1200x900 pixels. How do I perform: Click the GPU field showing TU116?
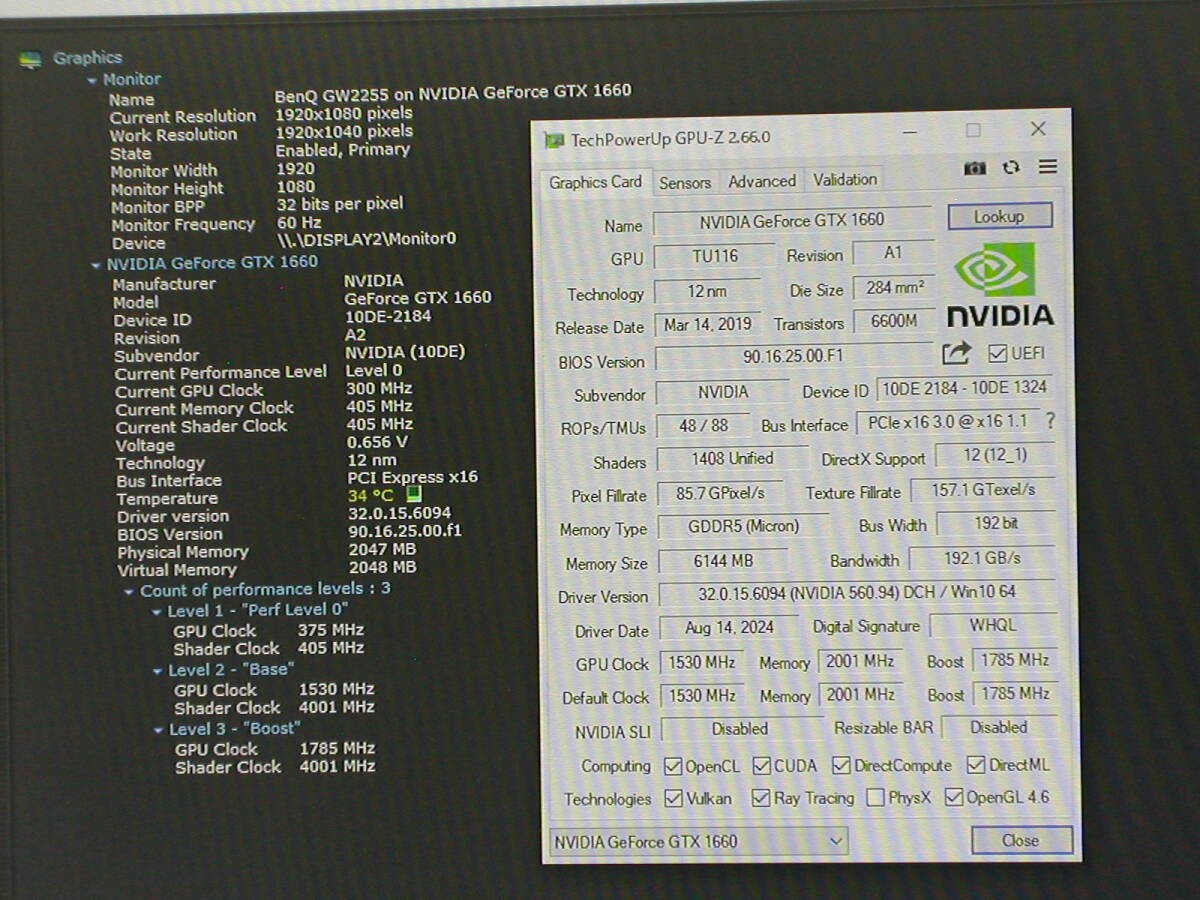pyautogui.click(x=714, y=256)
